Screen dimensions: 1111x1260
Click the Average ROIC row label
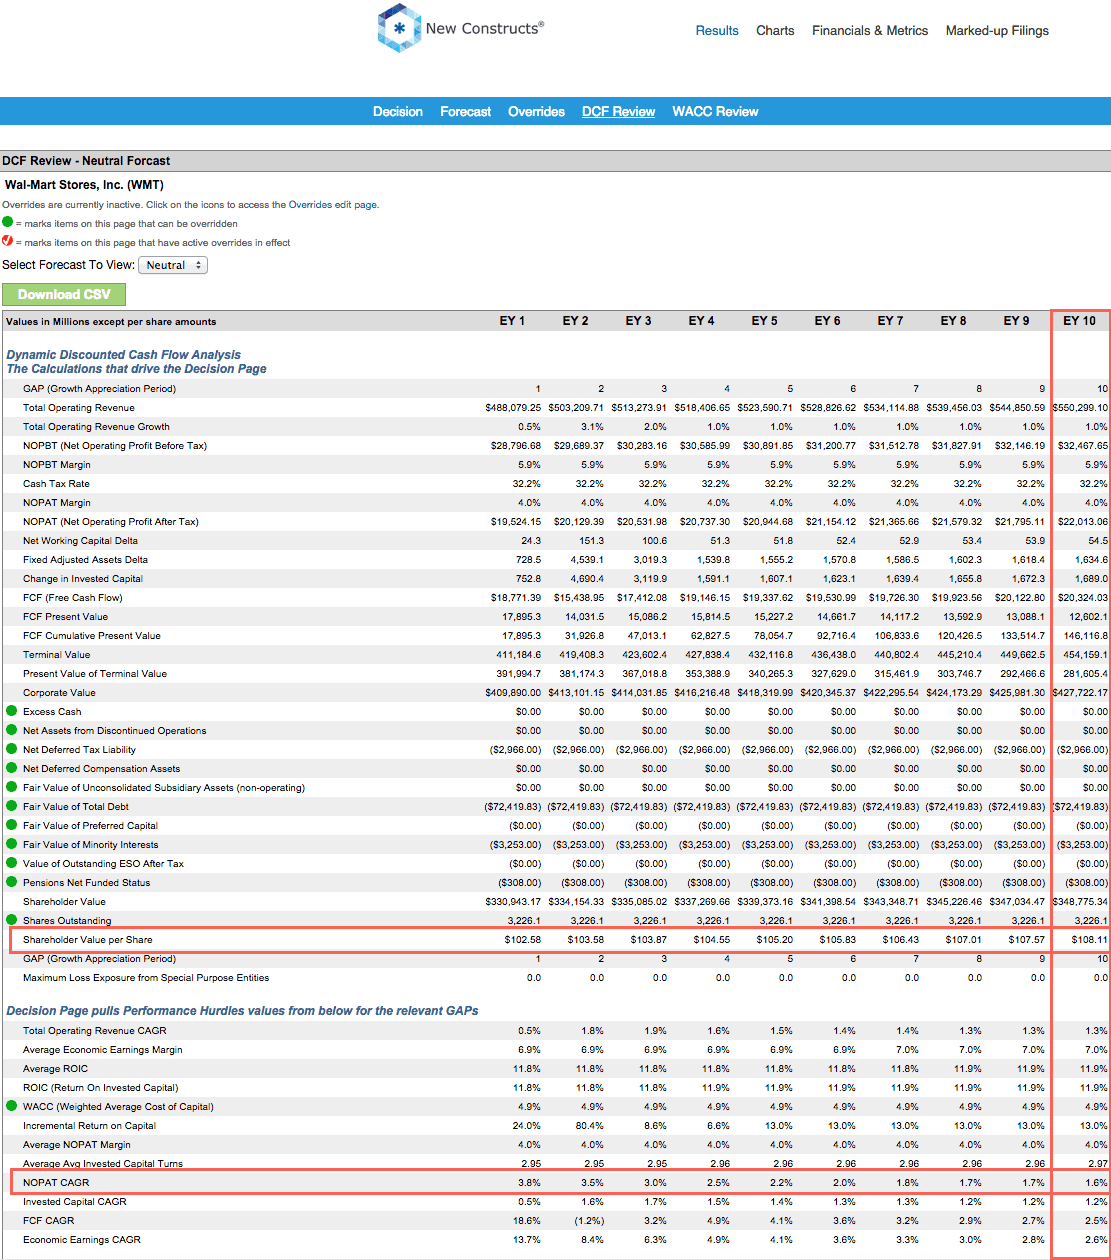[x=55, y=1069]
